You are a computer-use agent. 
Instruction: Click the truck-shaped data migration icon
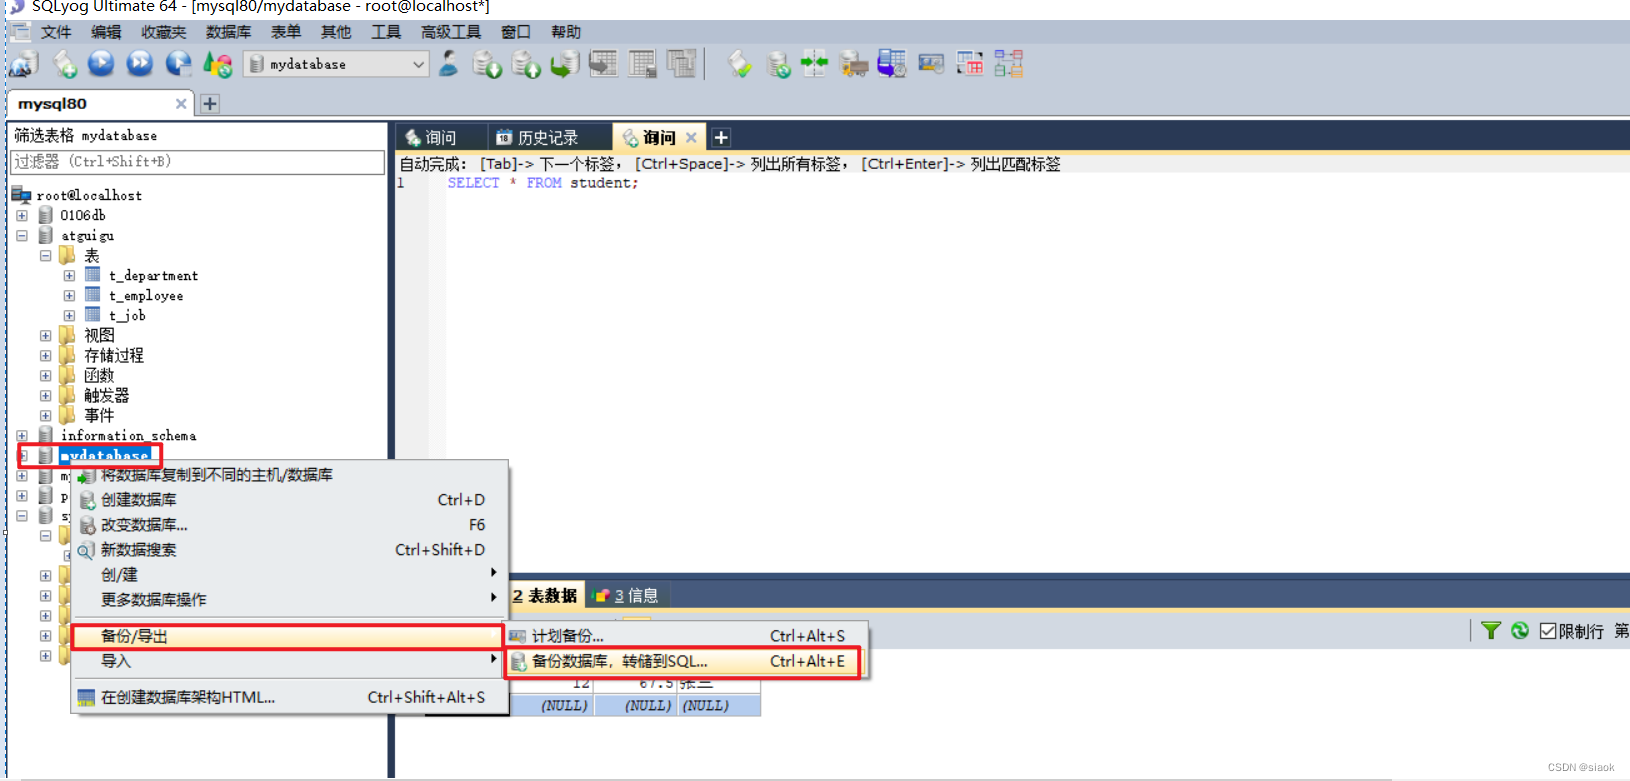(x=854, y=64)
